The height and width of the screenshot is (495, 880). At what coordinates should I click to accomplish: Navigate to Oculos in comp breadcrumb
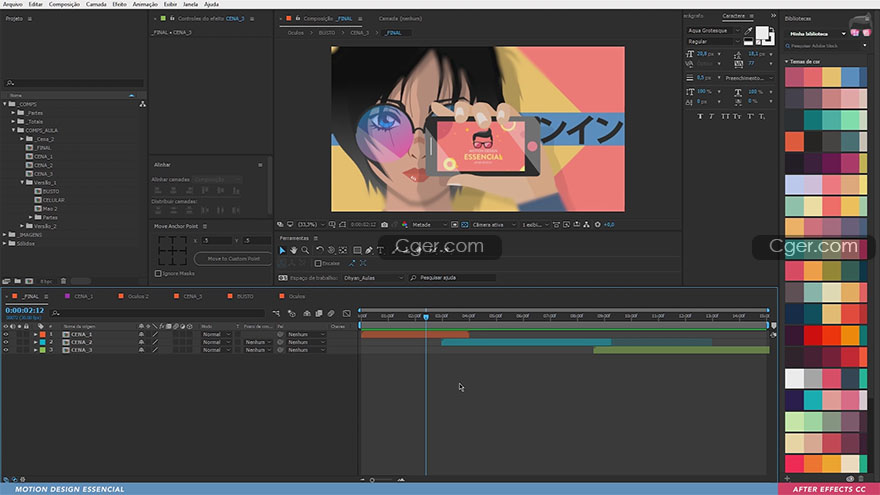pyautogui.click(x=296, y=33)
